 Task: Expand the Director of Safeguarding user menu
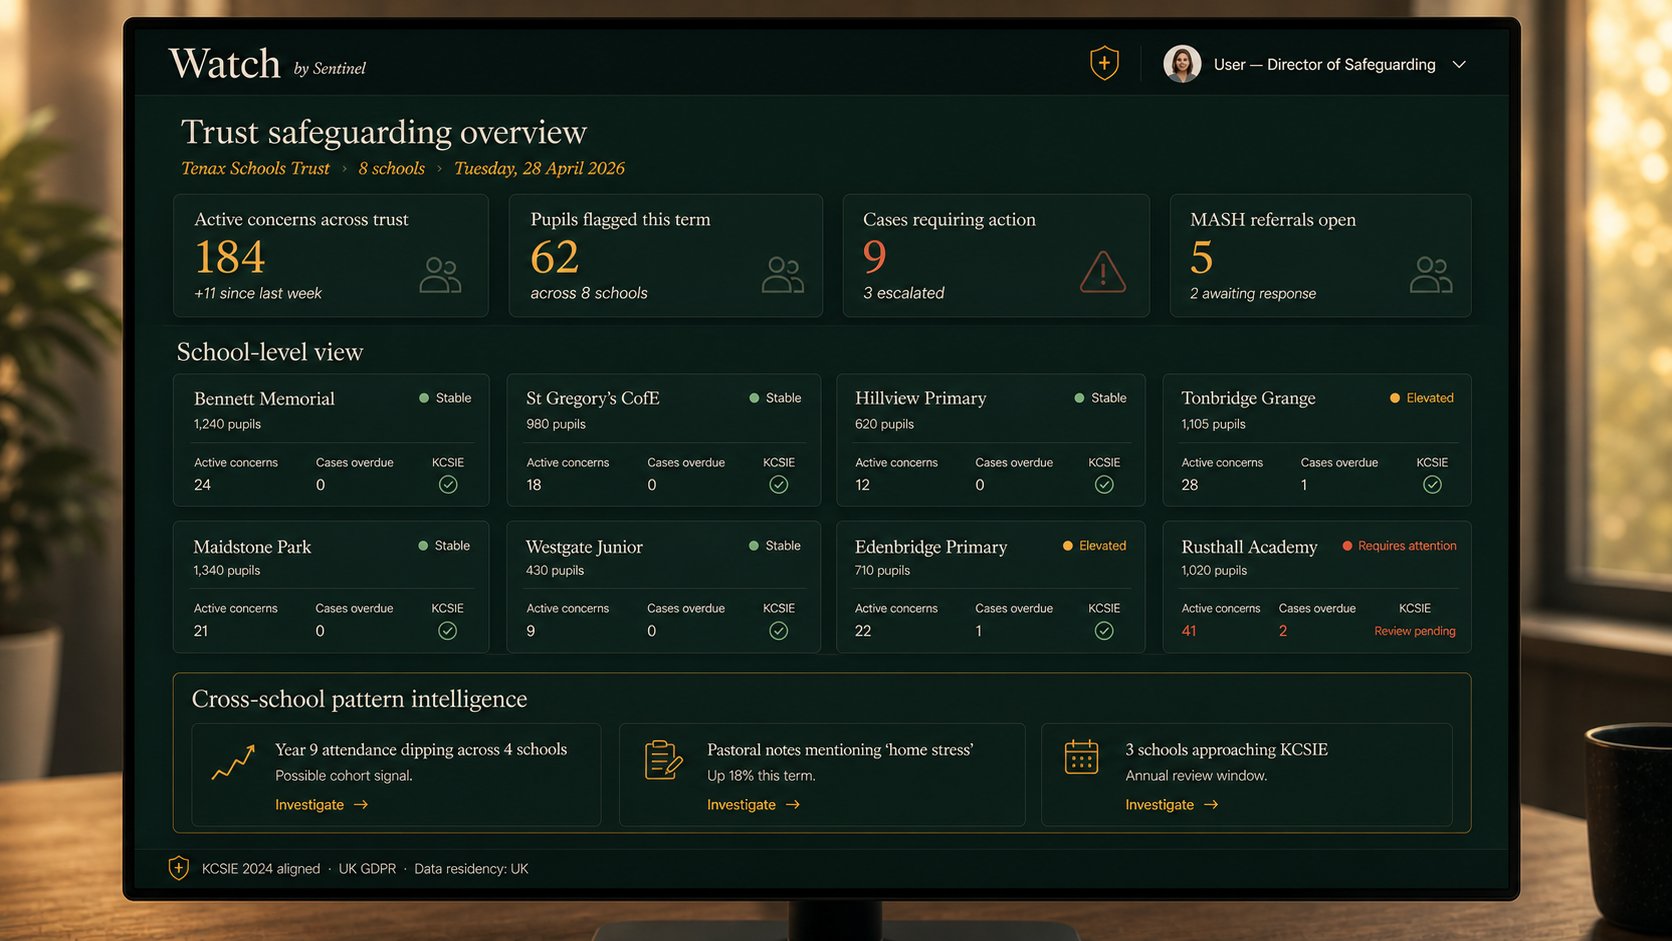pos(1459,64)
